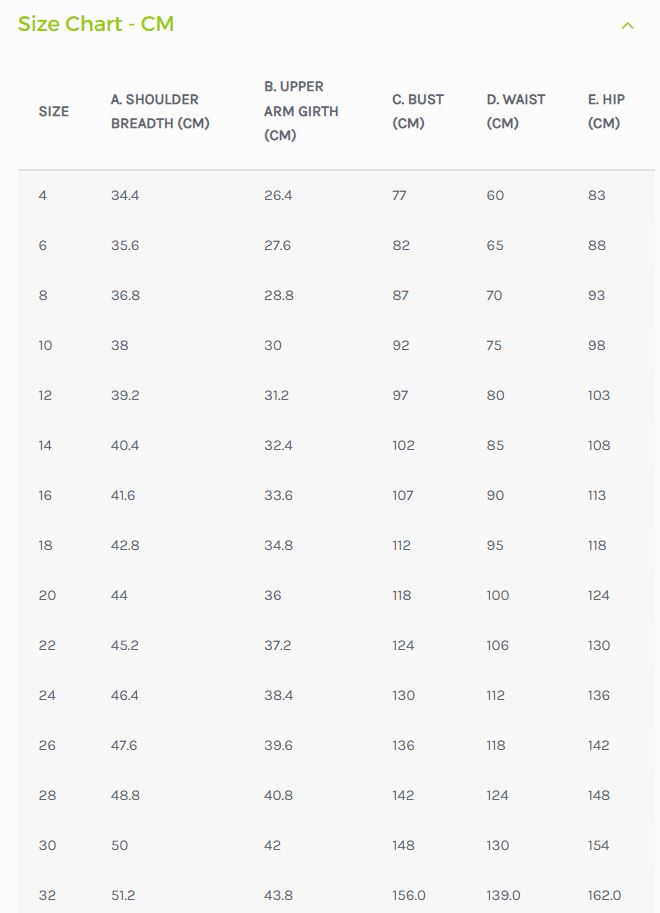The height and width of the screenshot is (913, 660).
Task: Collapse the Size Chart section with chevron
Action: [x=627, y=26]
